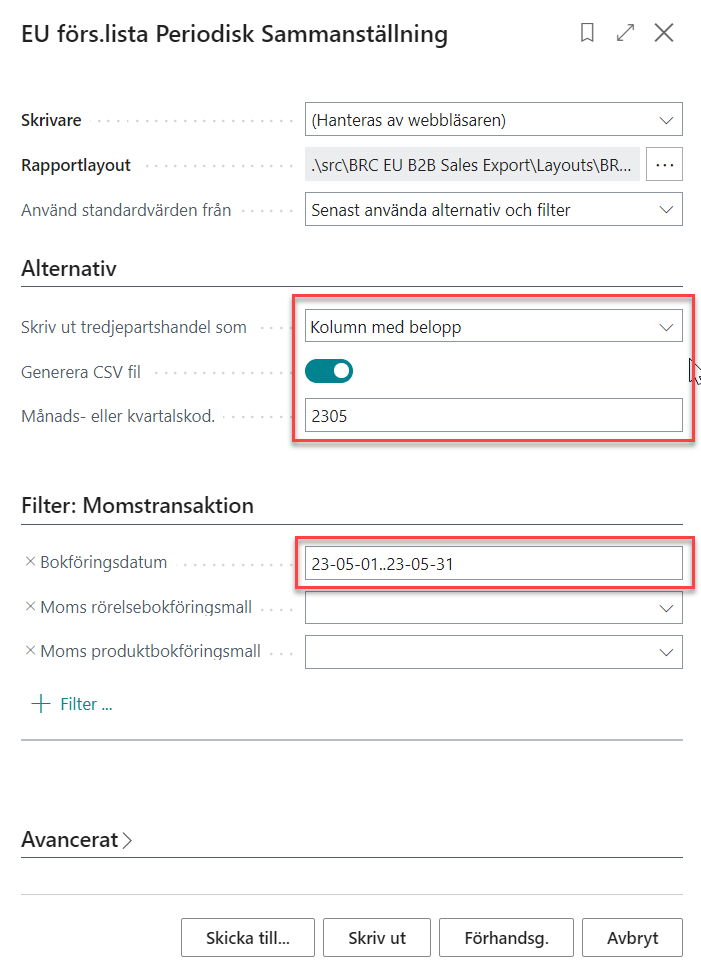Click the Månads- eller kvartalskod input field
This screenshot has width=701, height=976.
(x=493, y=415)
